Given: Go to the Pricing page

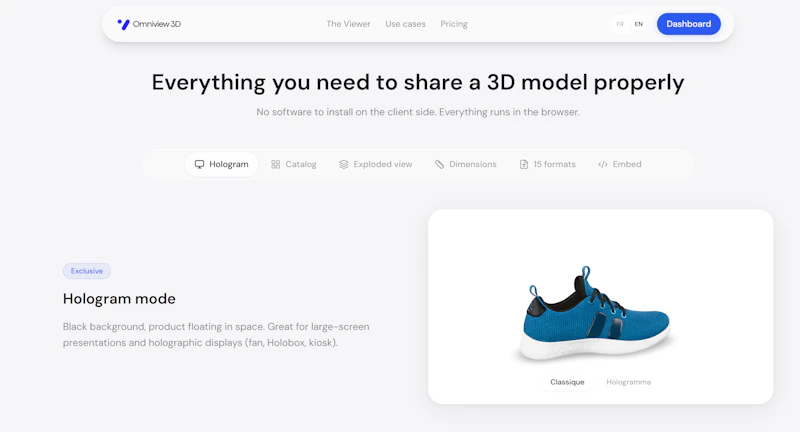Looking at the screenshot, I should point(454,24).
